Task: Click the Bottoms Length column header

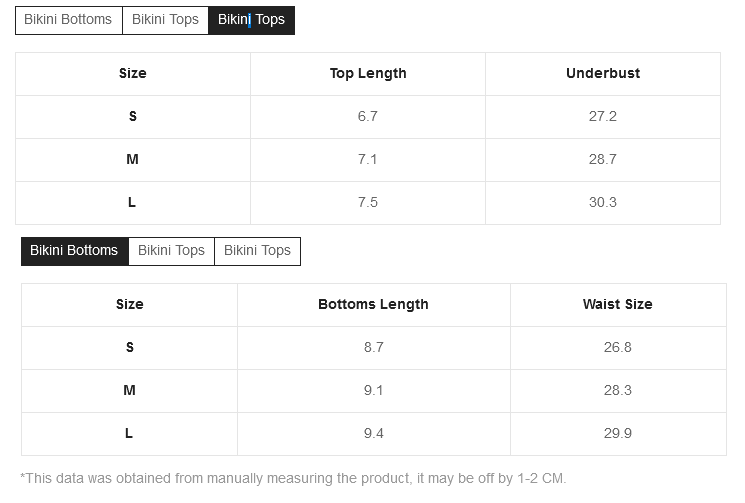Action: tap(373, 304)
